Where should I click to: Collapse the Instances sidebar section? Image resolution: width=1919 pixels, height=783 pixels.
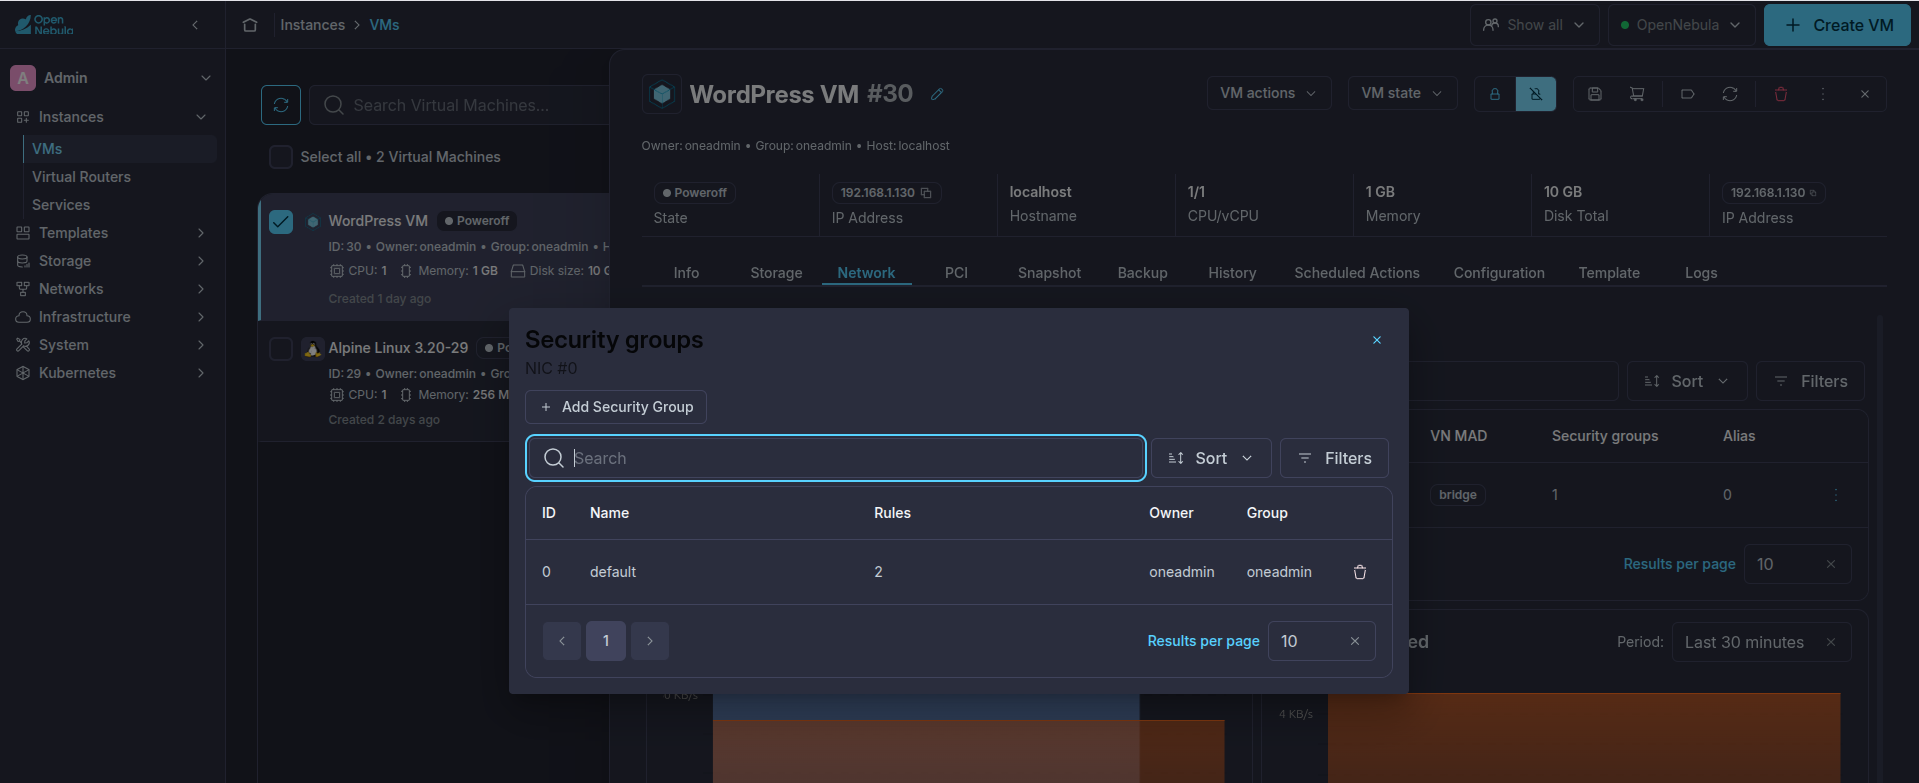coord(111,117)
